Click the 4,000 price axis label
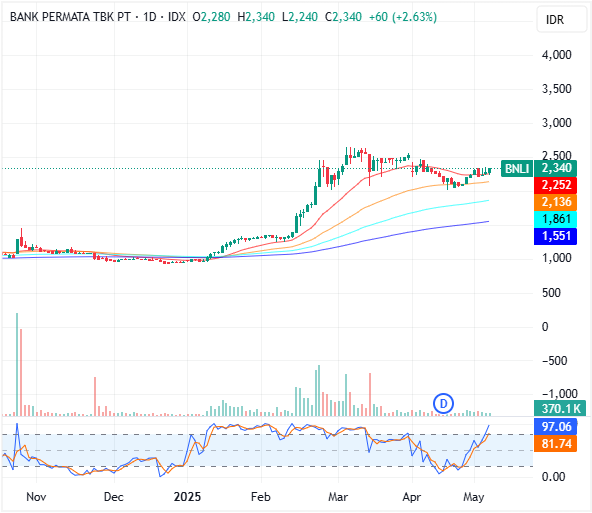Screen dimensions: 592x513 pos(557,55)
